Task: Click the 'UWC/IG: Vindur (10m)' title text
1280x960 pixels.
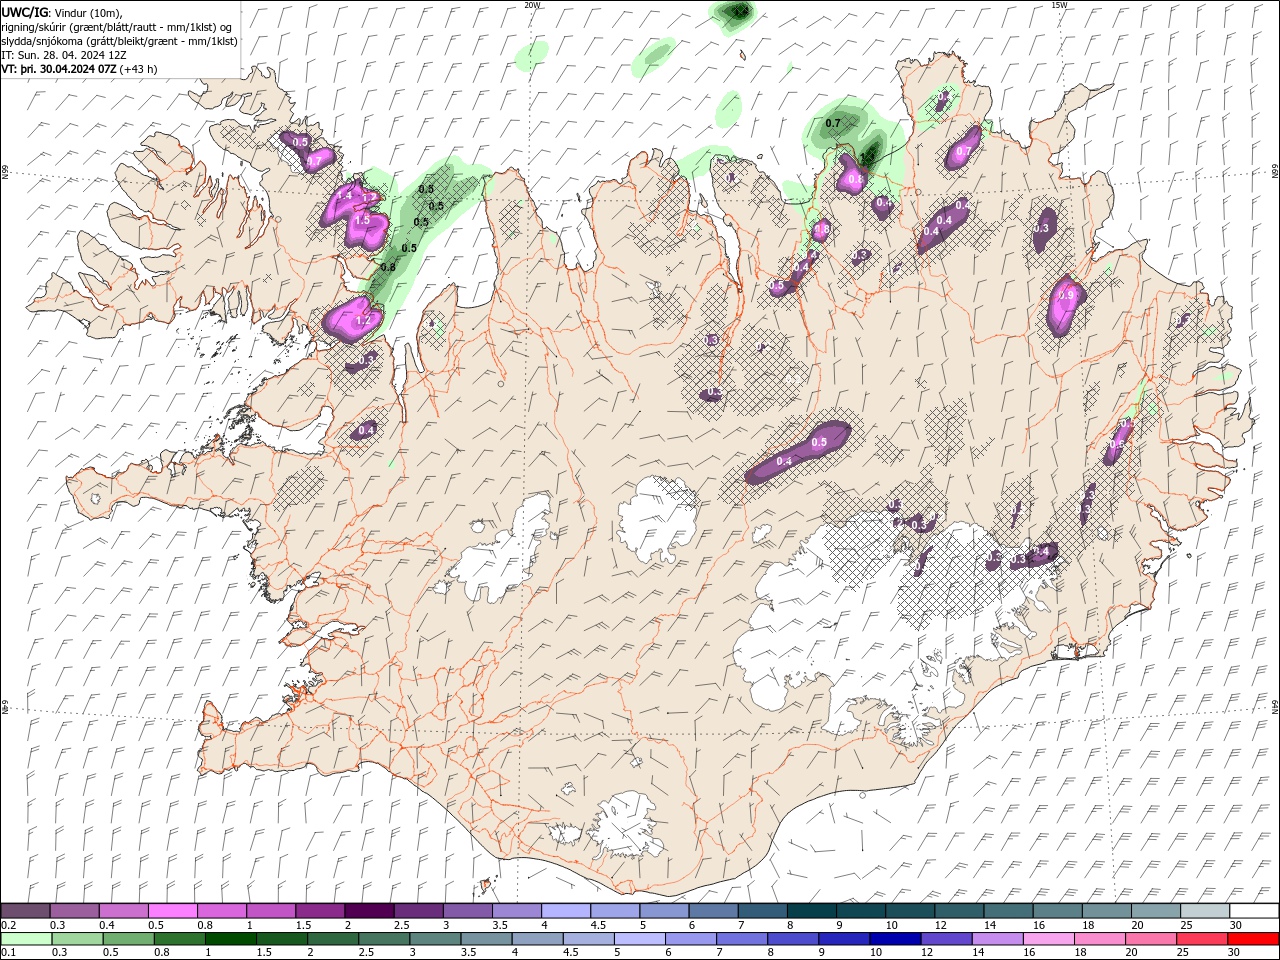Action: click(63, 12)
